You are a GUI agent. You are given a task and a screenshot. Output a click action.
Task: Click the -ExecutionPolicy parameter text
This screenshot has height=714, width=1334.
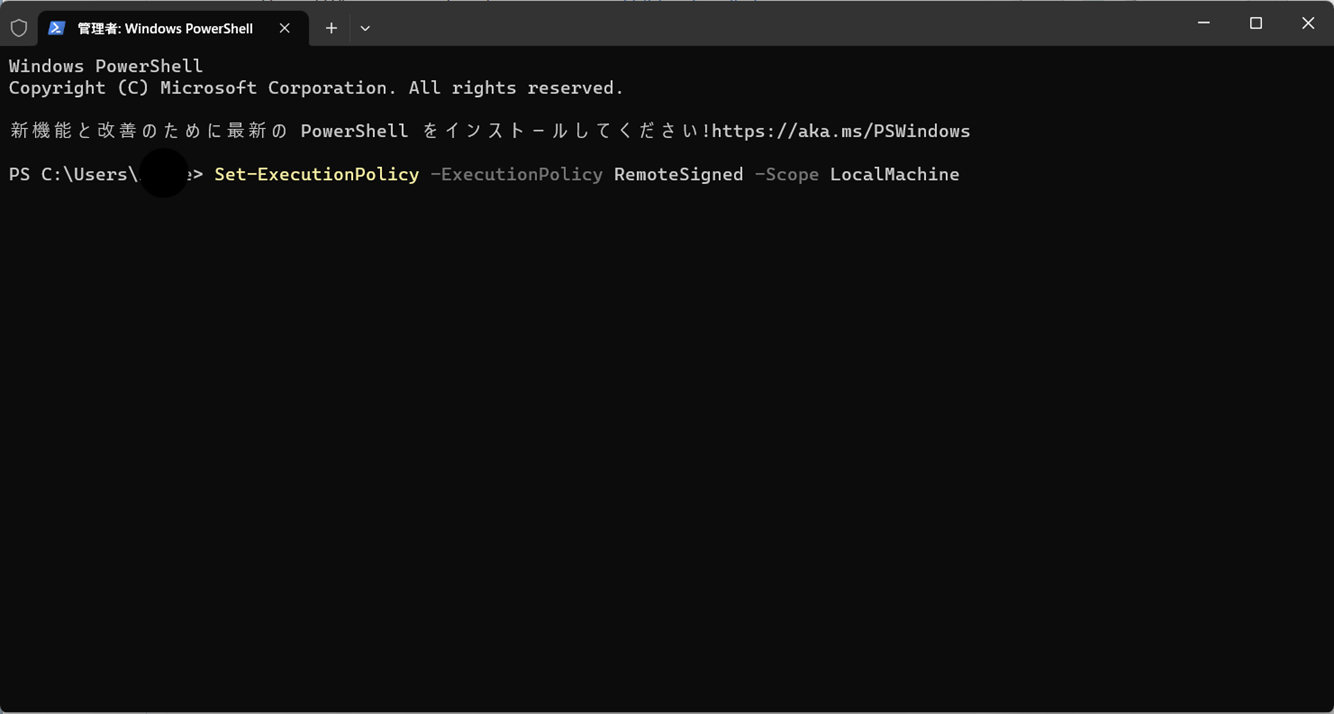(x=516, y=174)
